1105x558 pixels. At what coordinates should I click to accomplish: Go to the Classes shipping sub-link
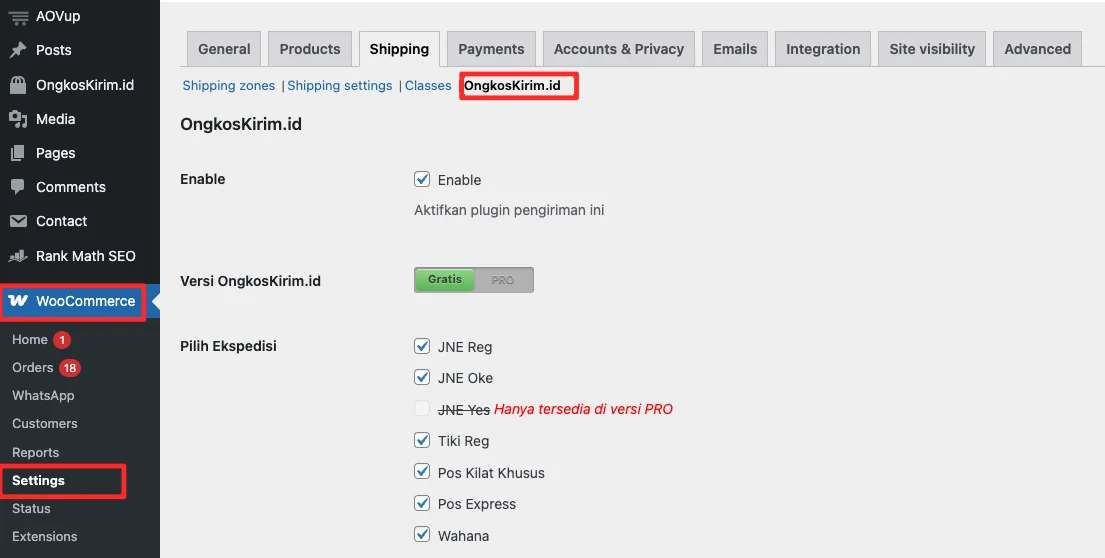click(428, 86)
